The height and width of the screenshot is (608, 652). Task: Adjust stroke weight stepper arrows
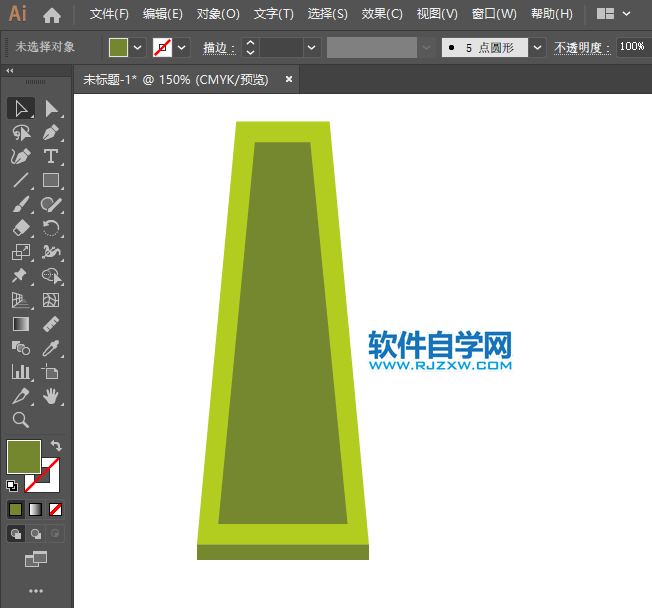click(250, 47)
